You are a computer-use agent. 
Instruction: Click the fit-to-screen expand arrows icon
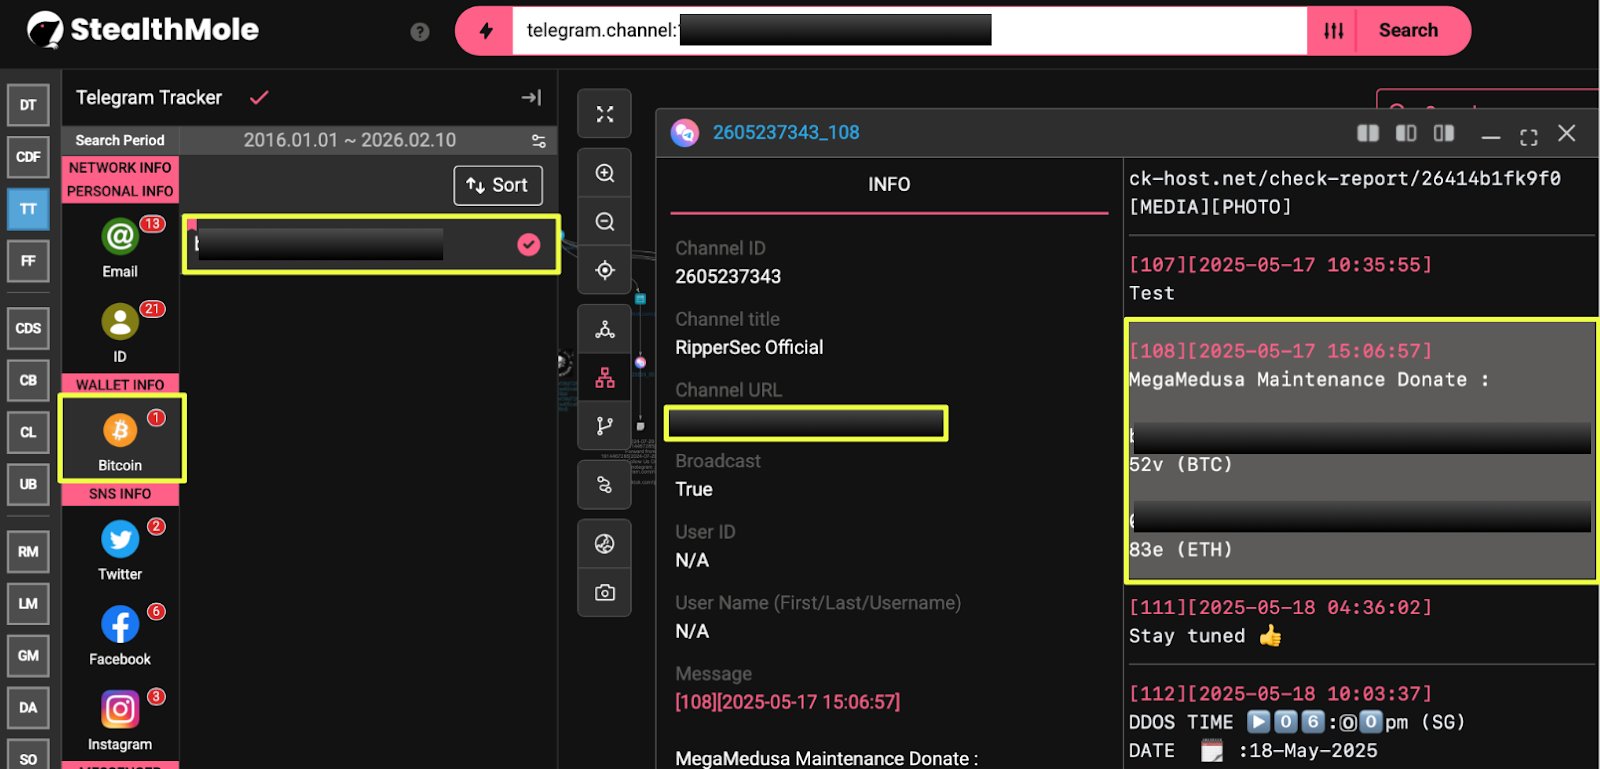[605, 114]
